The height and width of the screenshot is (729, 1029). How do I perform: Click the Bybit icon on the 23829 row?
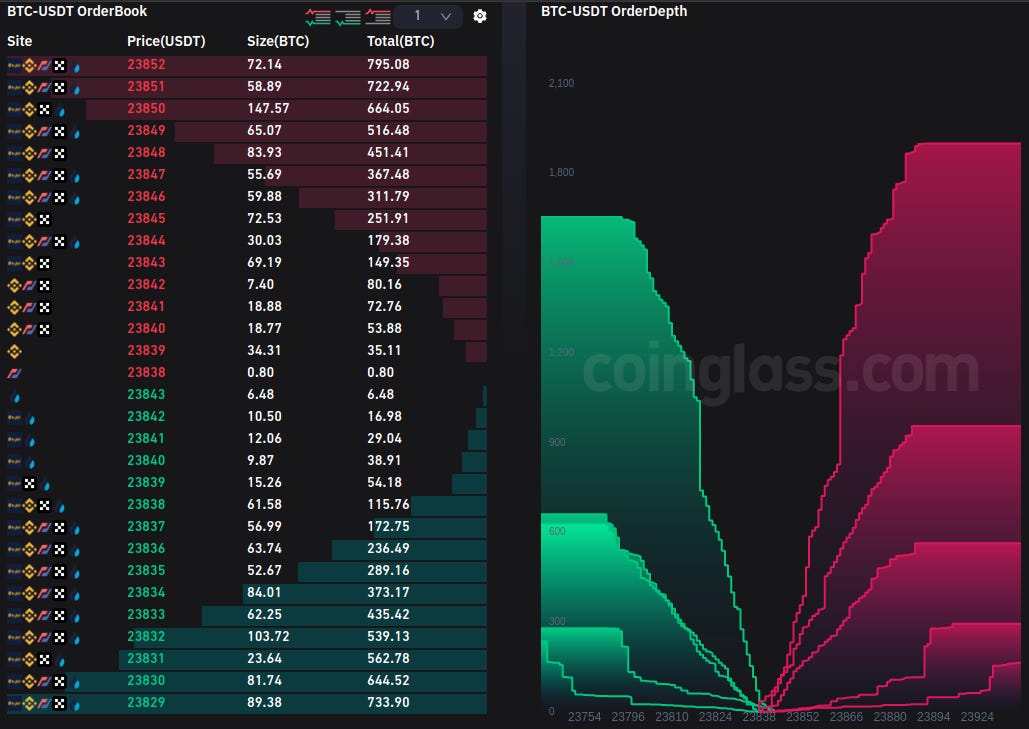pos(12,703)
